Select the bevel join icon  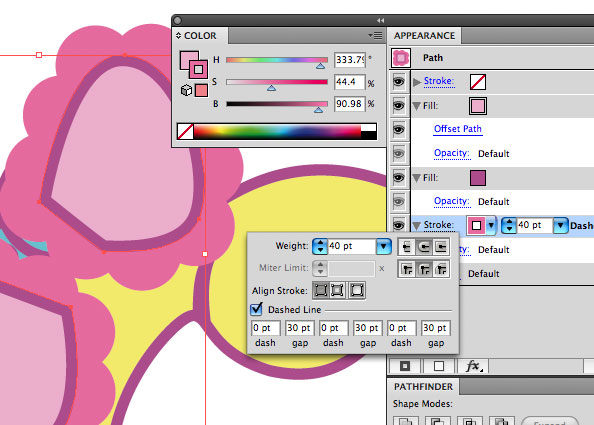(x=441, y=269)
